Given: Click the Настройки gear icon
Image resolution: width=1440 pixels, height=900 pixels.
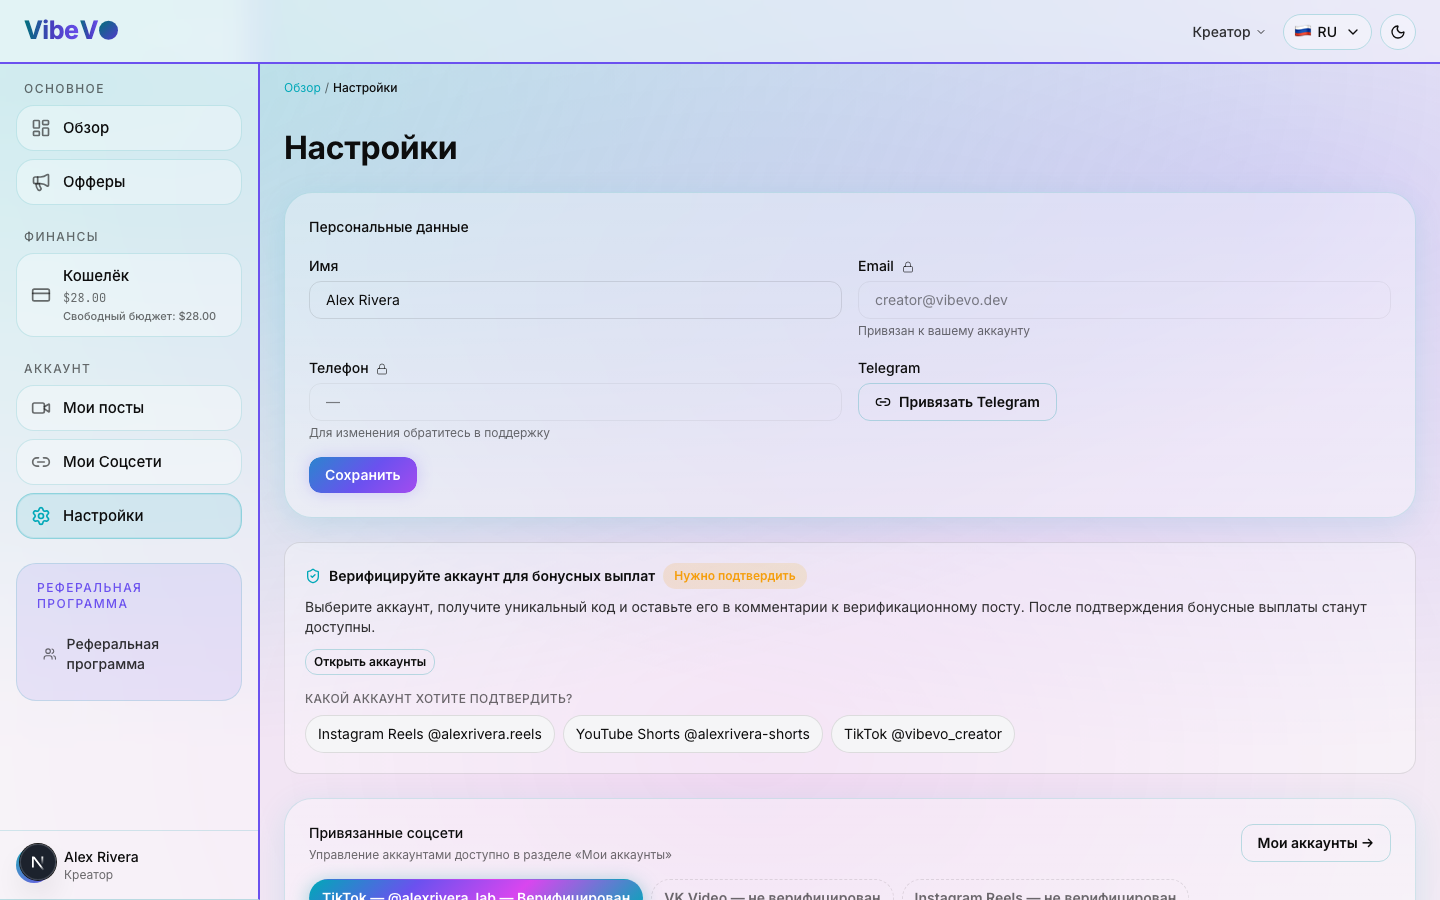Looking at the screenshot, I should (x=41, y=516).
